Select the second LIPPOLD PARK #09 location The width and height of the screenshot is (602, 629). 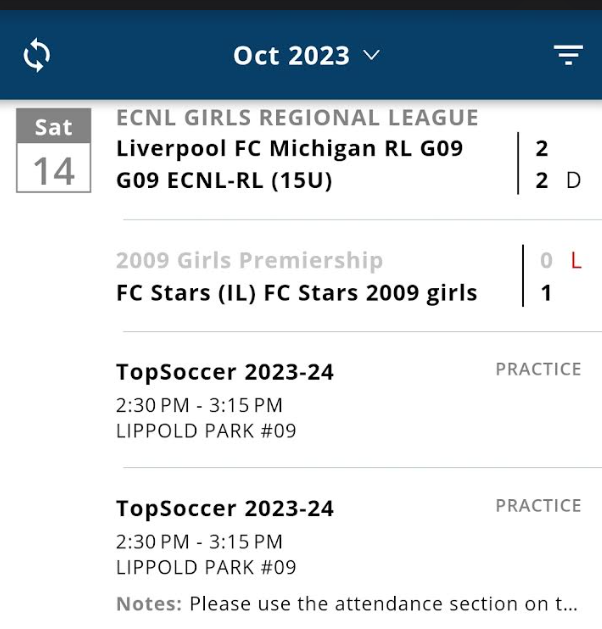point(206,568)
